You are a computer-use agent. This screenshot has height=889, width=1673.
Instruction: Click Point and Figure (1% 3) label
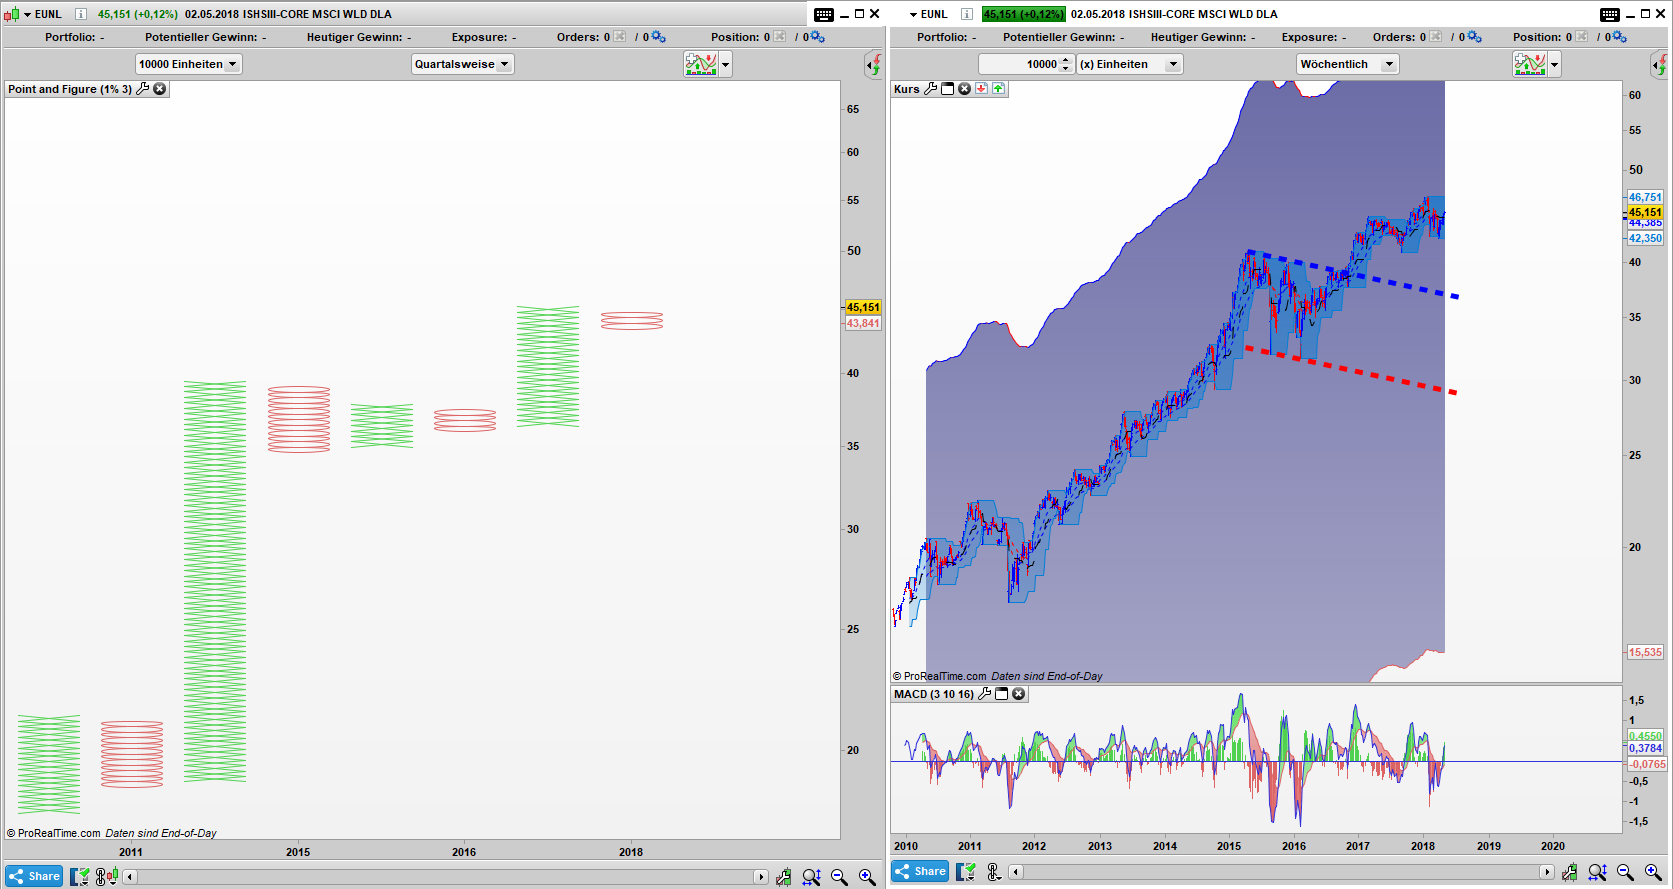(70, 89)
